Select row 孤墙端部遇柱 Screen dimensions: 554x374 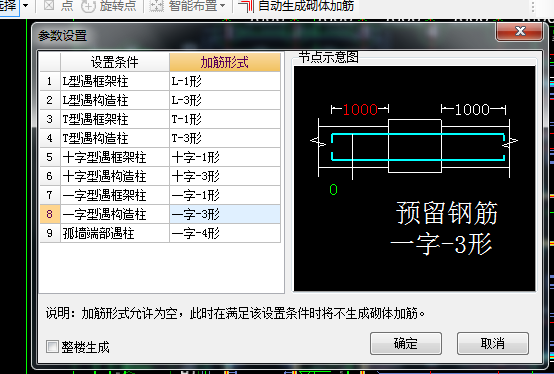point(115,233)
